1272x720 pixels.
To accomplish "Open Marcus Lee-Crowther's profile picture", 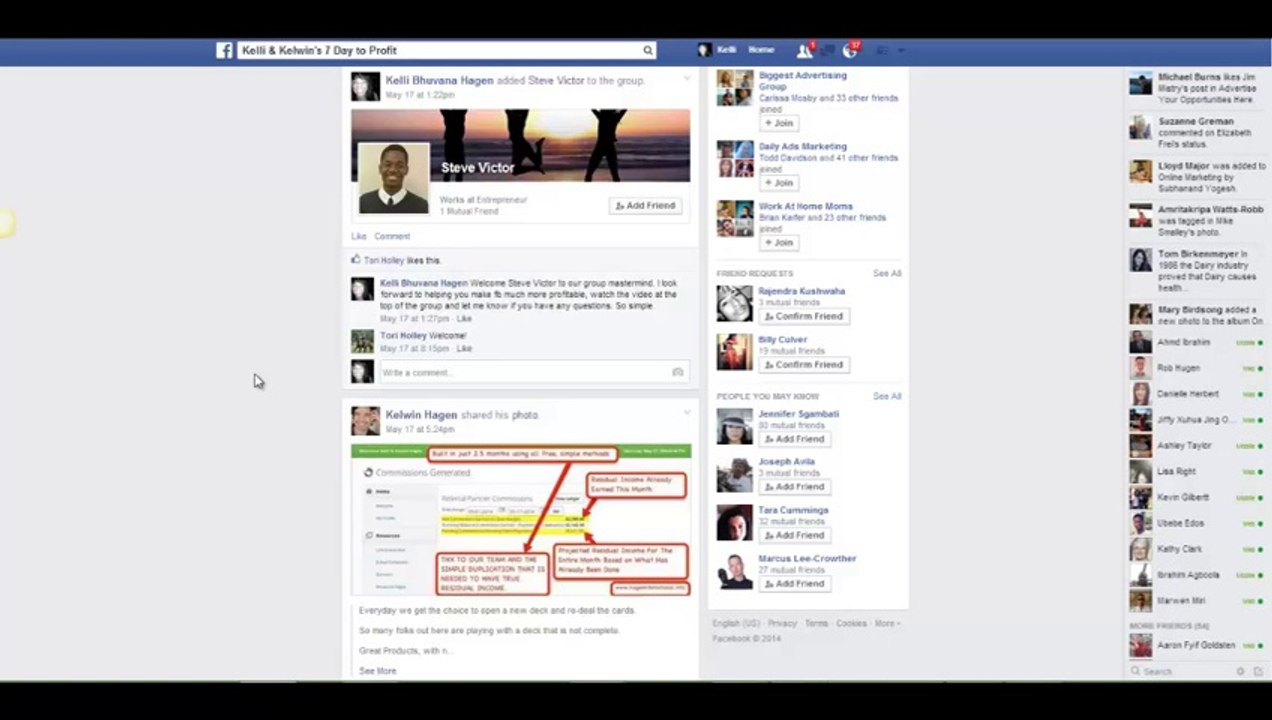I will [734, 571].
